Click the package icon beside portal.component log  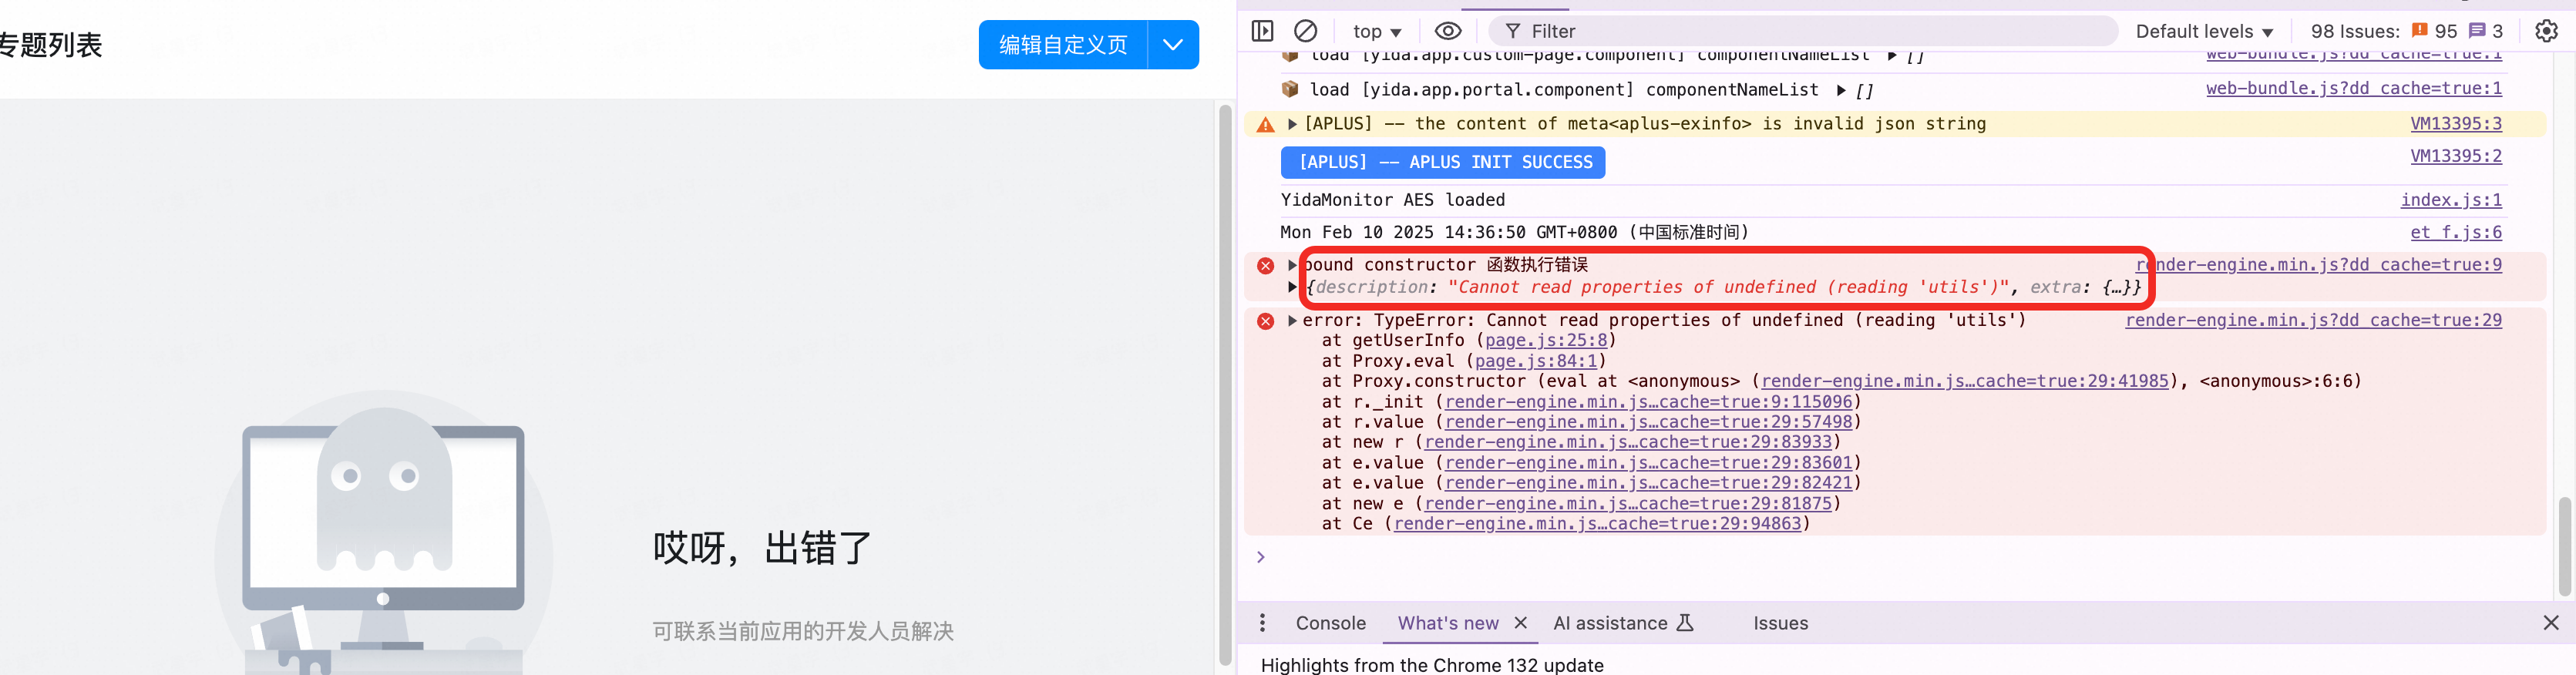(1290, 89)
